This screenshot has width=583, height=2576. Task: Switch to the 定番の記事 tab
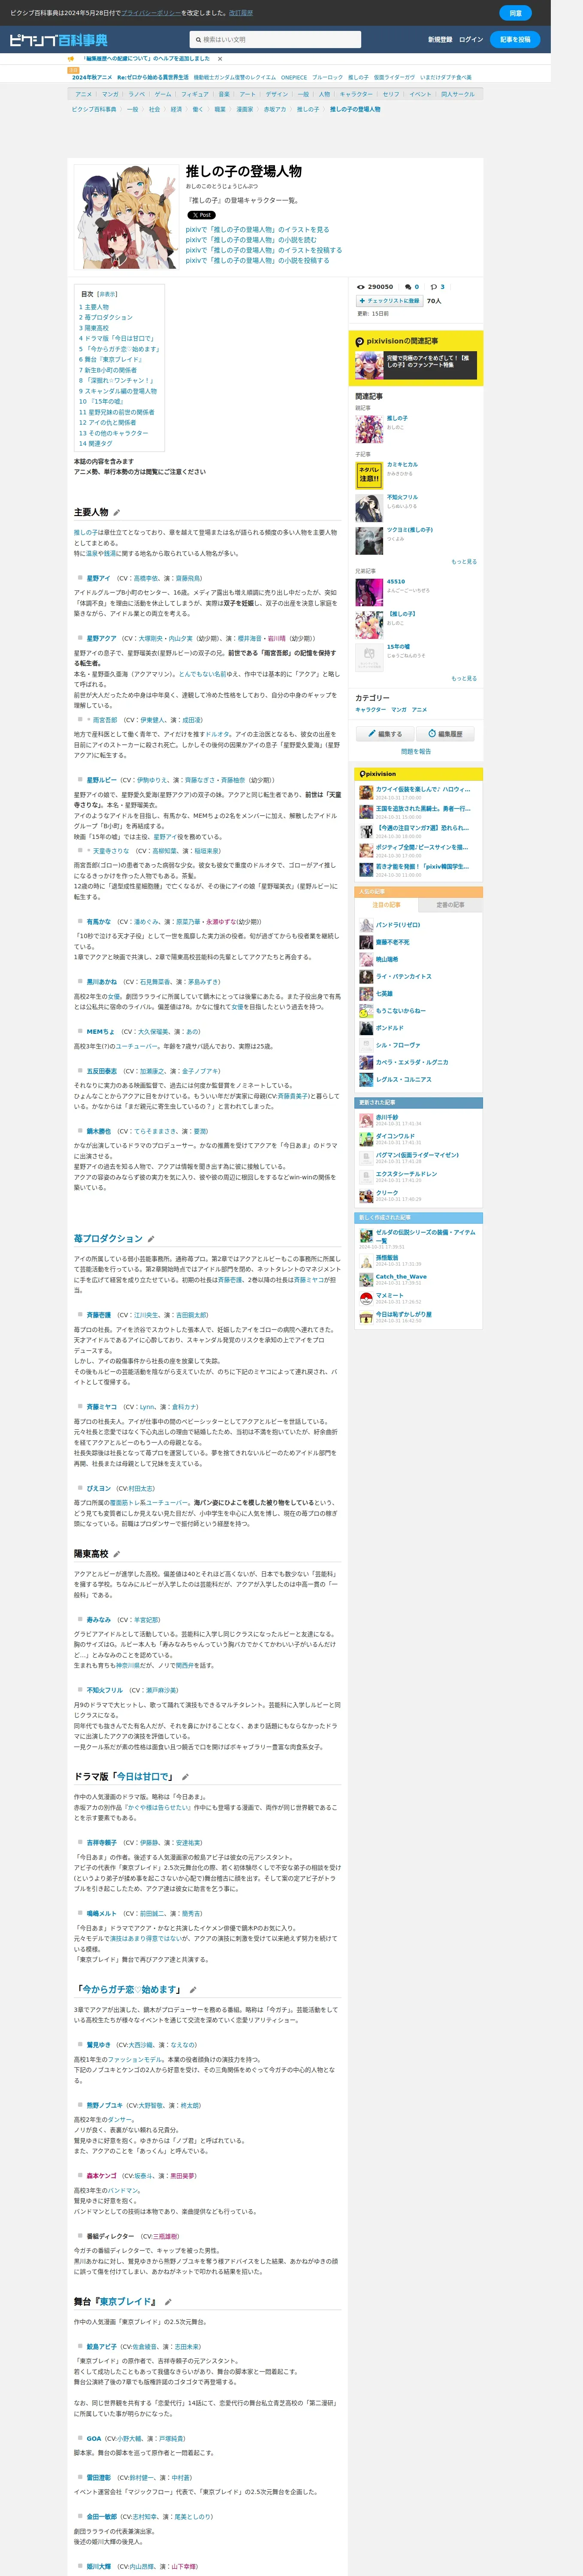pyautogui.click(x=450, y=905)
